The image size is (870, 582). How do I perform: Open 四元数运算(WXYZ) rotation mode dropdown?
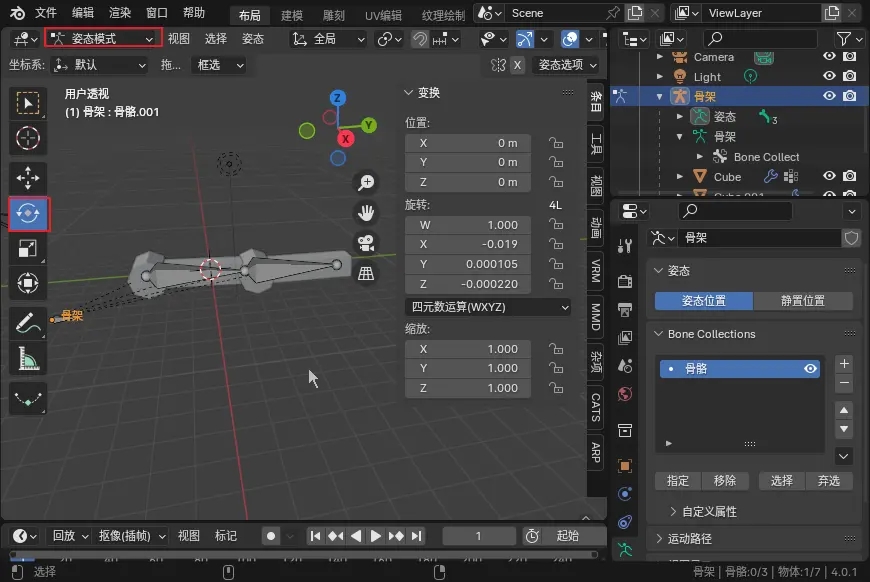488,307
